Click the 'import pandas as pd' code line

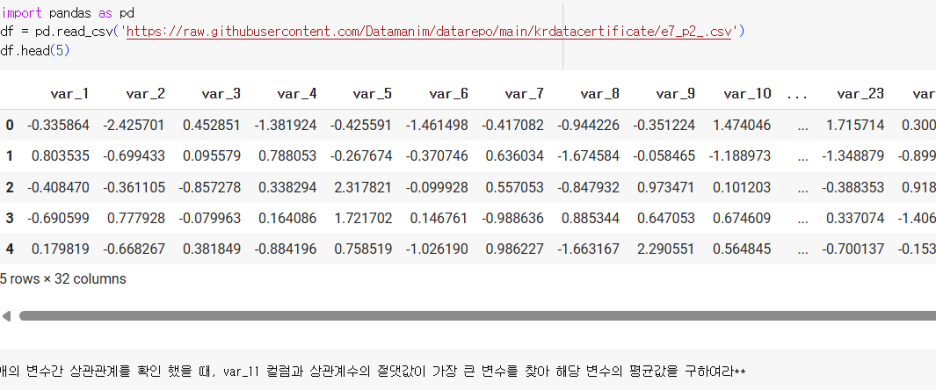tap(67, 13)
